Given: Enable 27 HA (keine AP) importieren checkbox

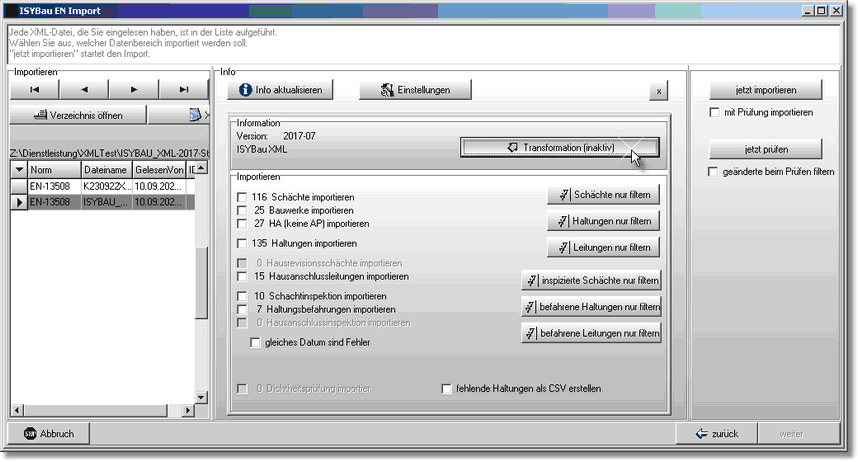Looking at the screenshot, I should click(x=242, y=223).
